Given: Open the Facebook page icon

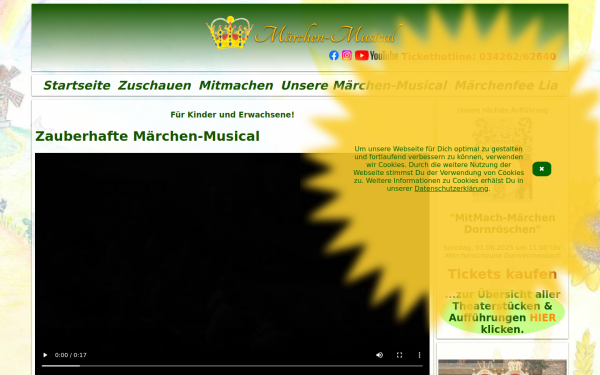Looking at the screenshot, I should click(334, 55).
